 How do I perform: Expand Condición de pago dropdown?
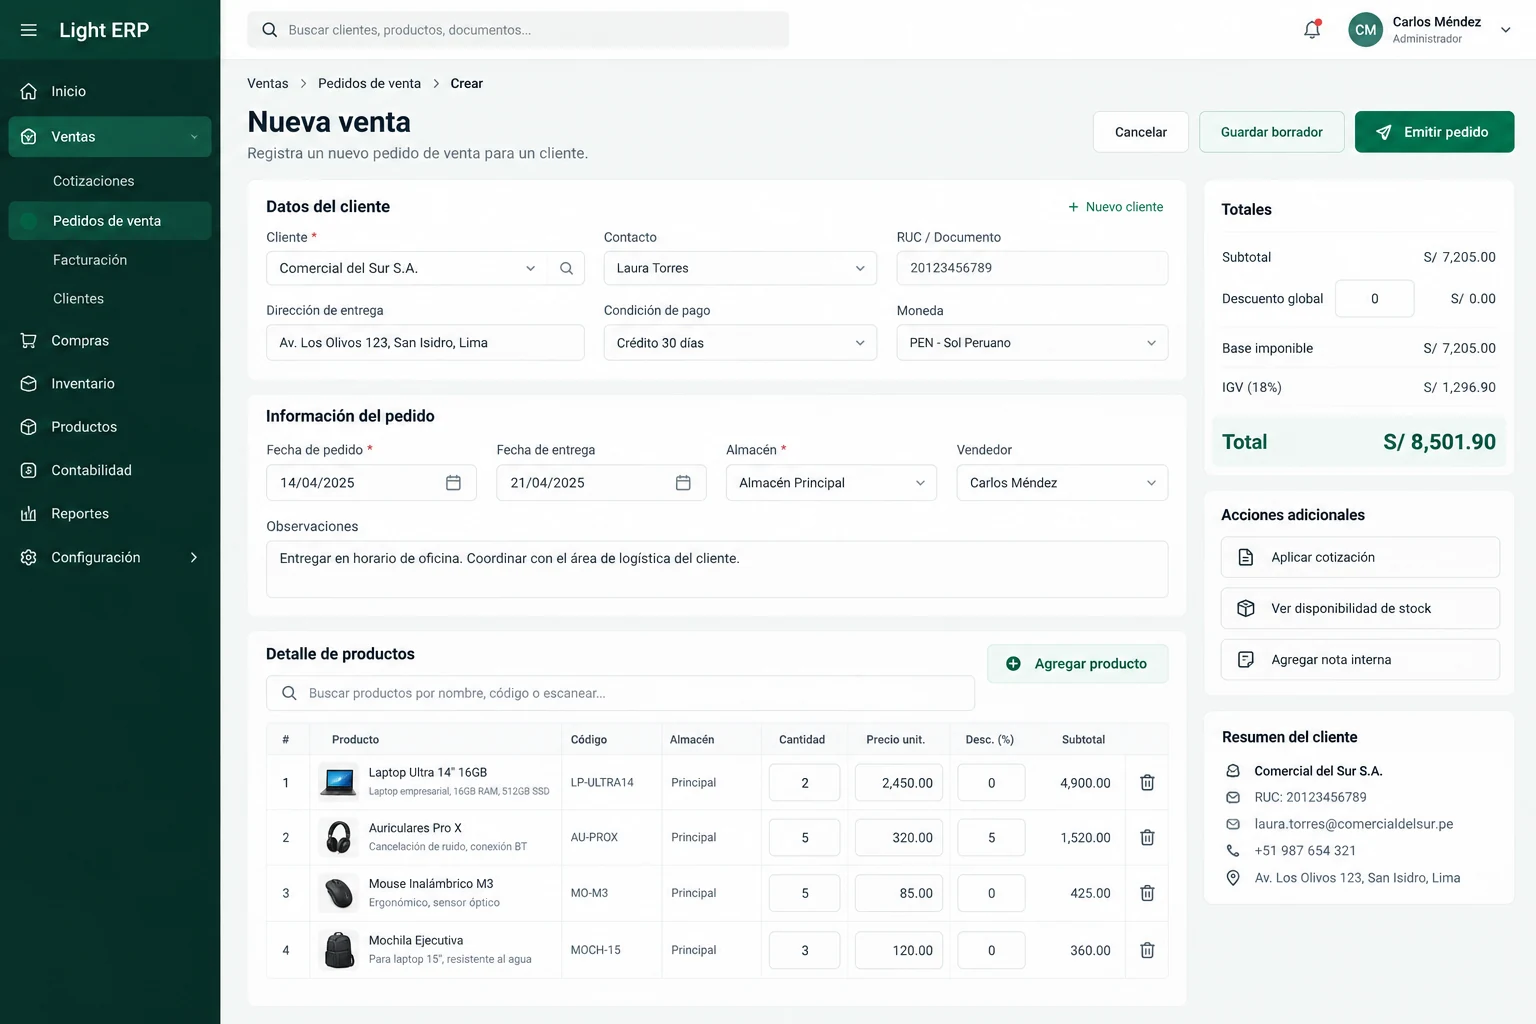tap(740, 343)
